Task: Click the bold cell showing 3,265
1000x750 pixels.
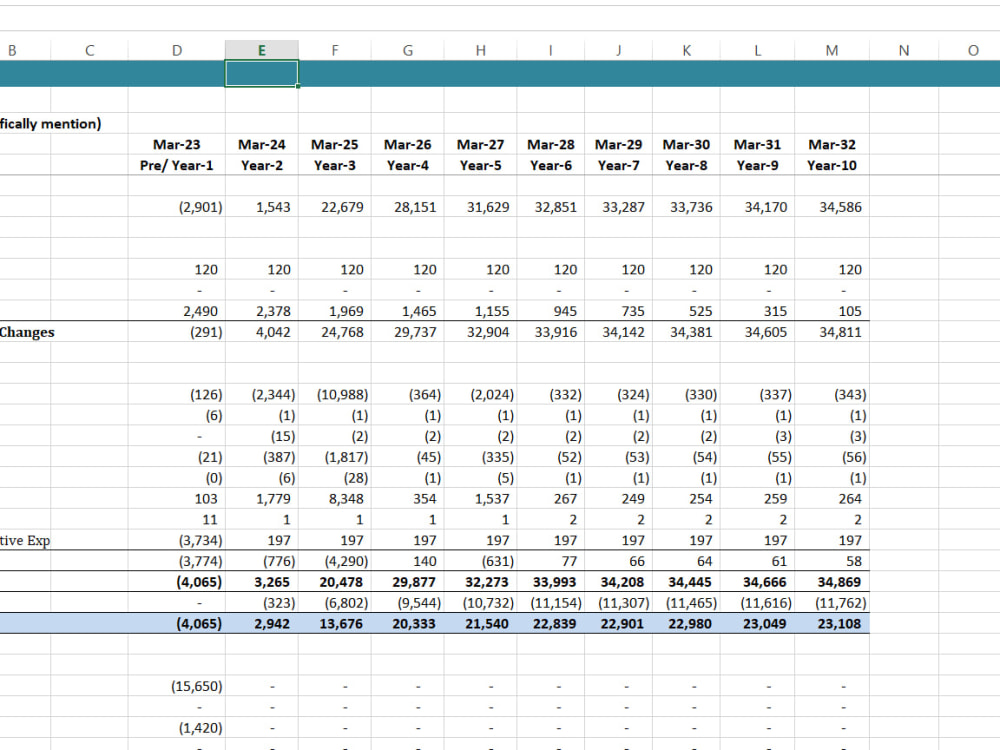Action: (x=261, y=582)
